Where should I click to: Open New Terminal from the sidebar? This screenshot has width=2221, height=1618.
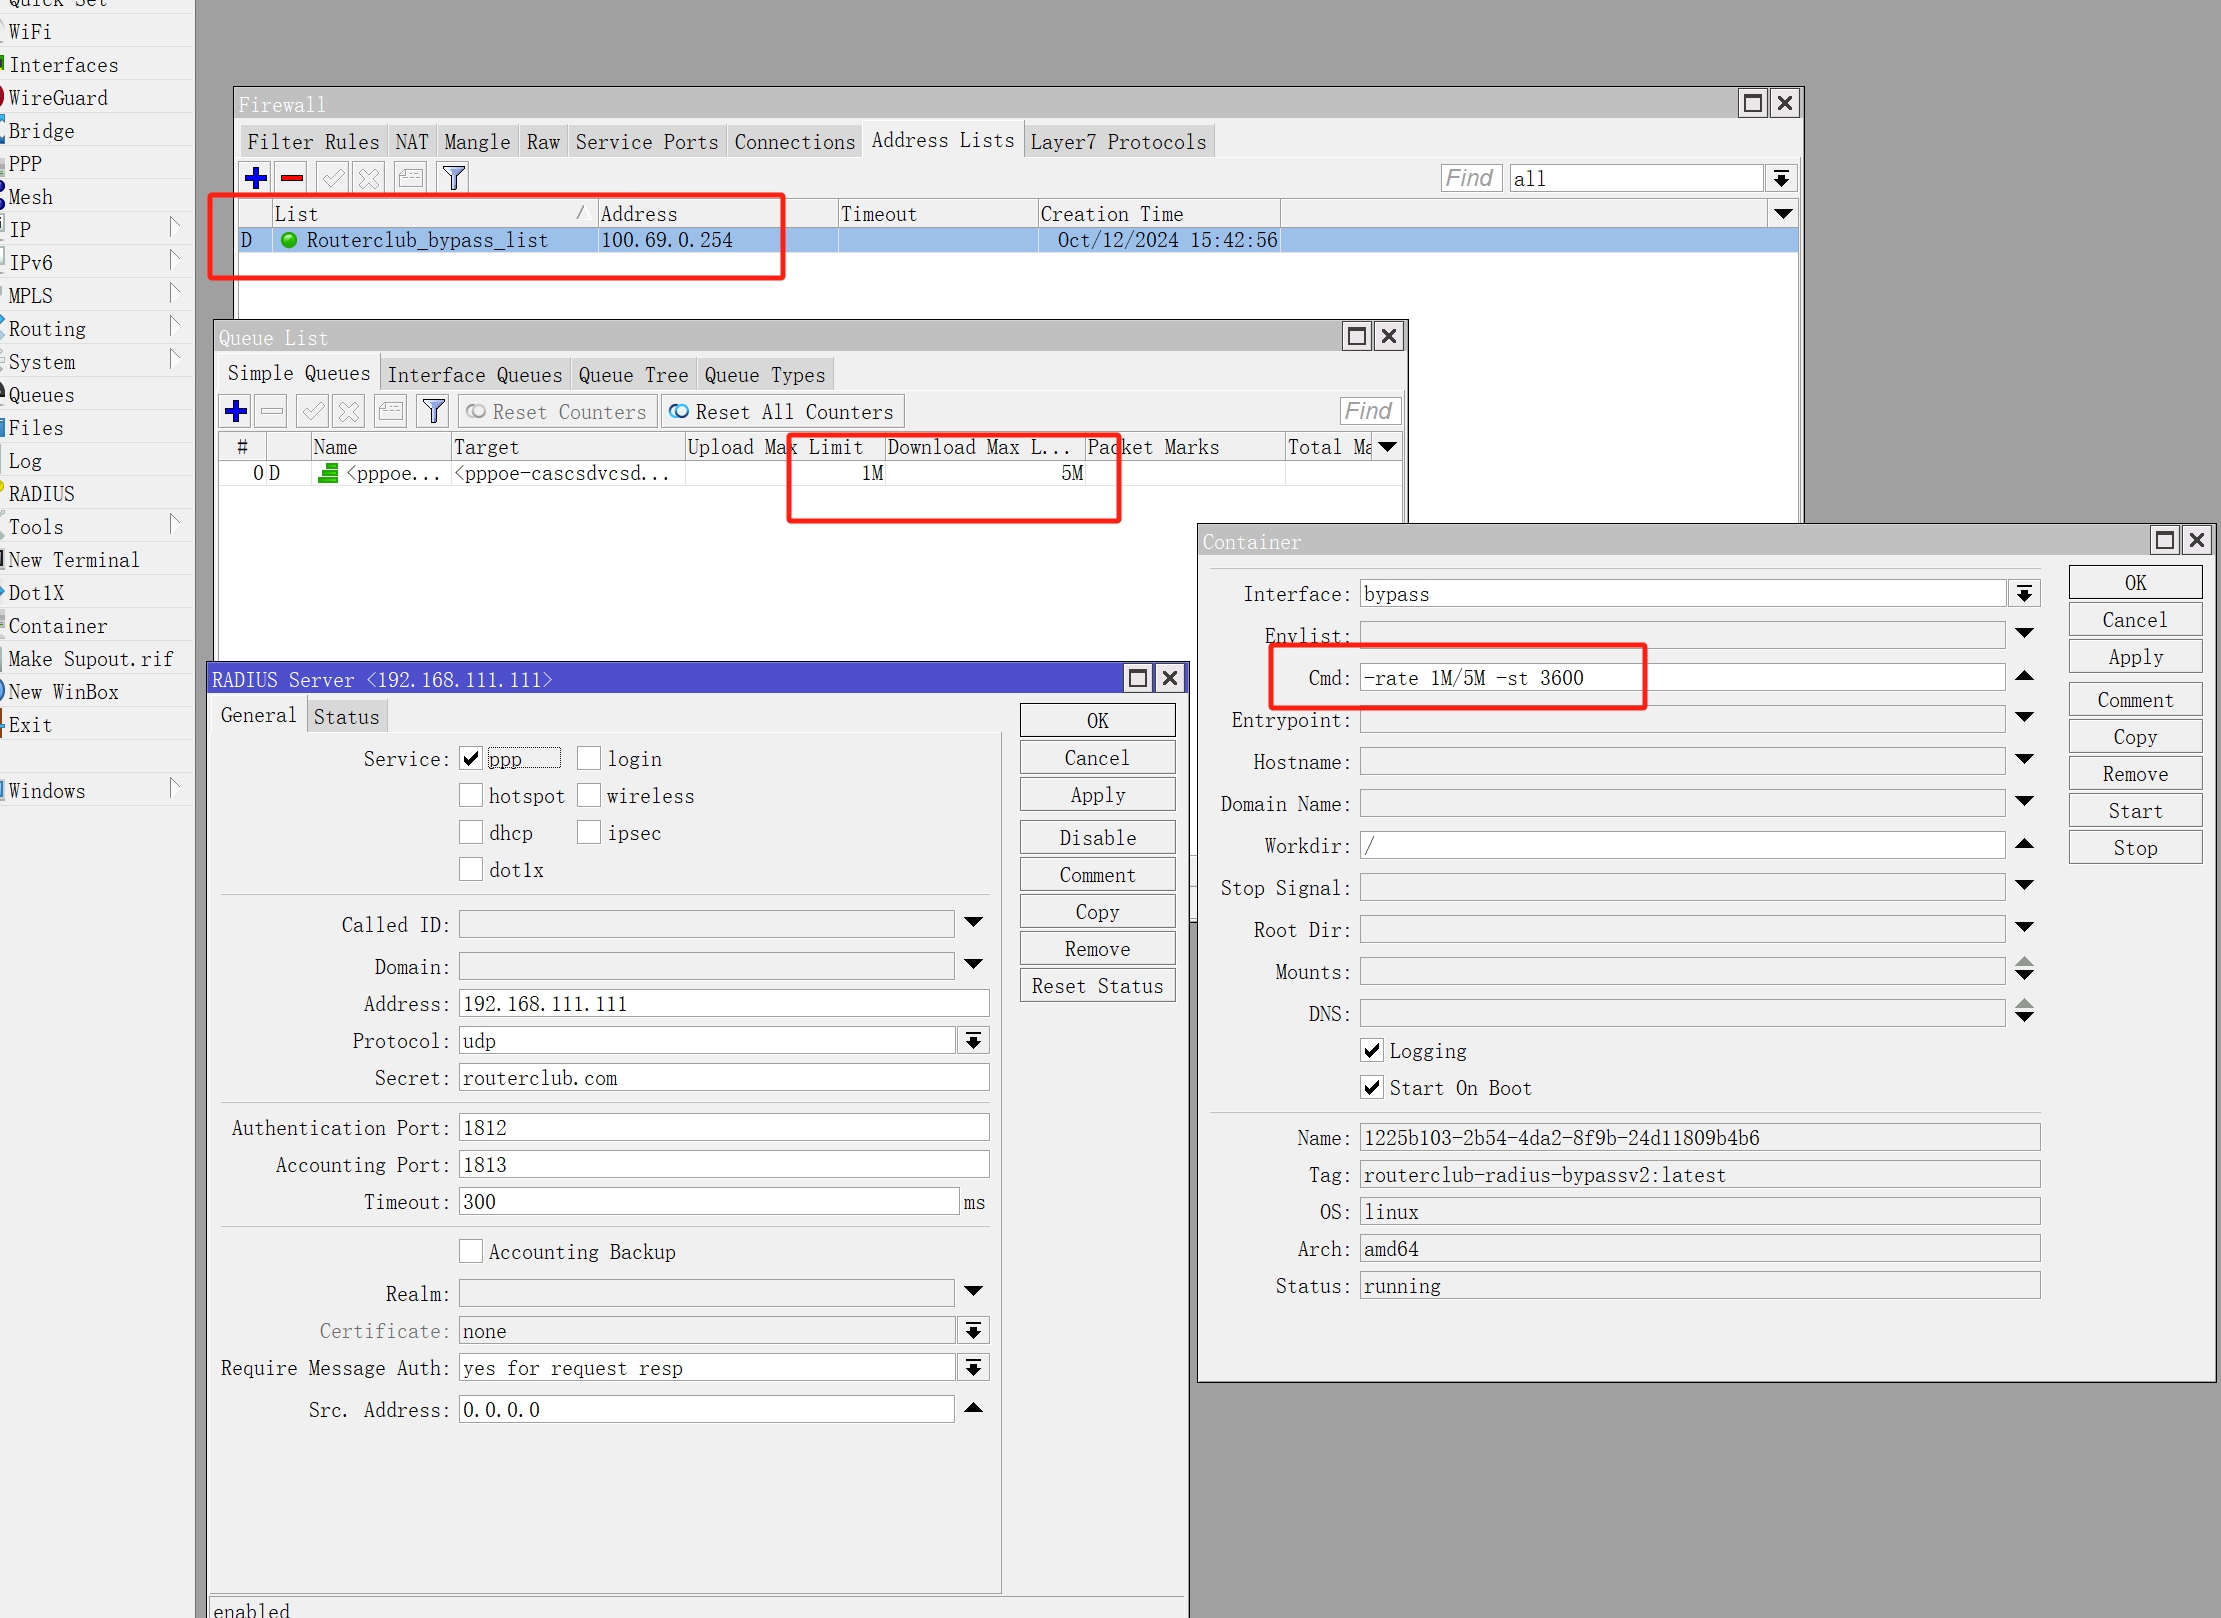click(74, 560)
